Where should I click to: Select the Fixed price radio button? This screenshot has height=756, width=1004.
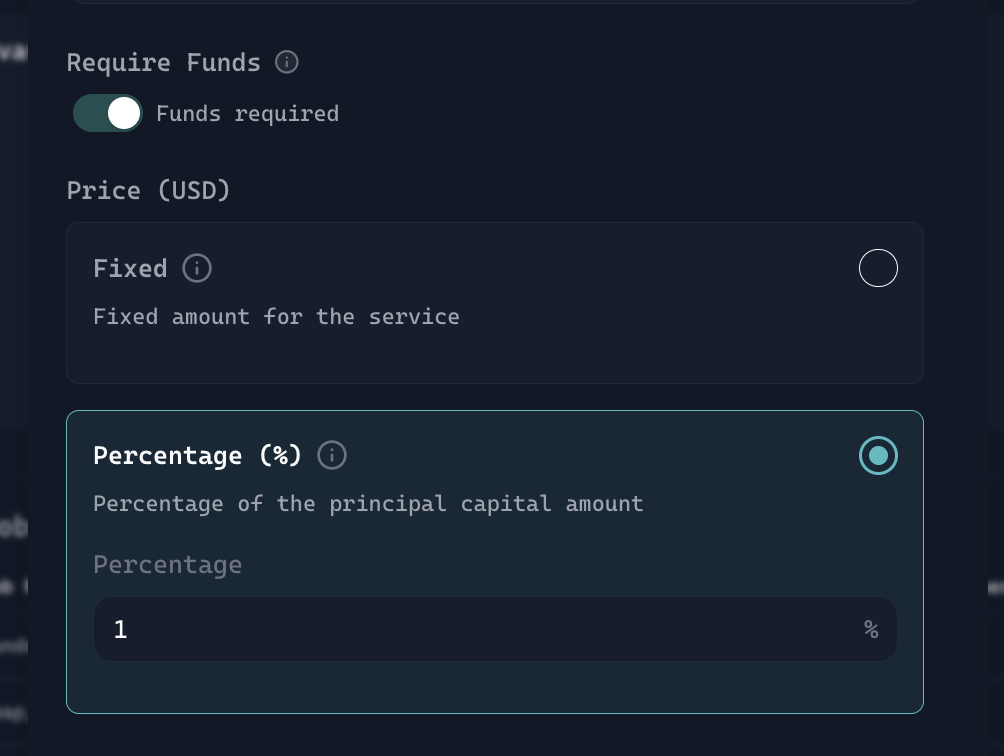(x=878, y=268)
